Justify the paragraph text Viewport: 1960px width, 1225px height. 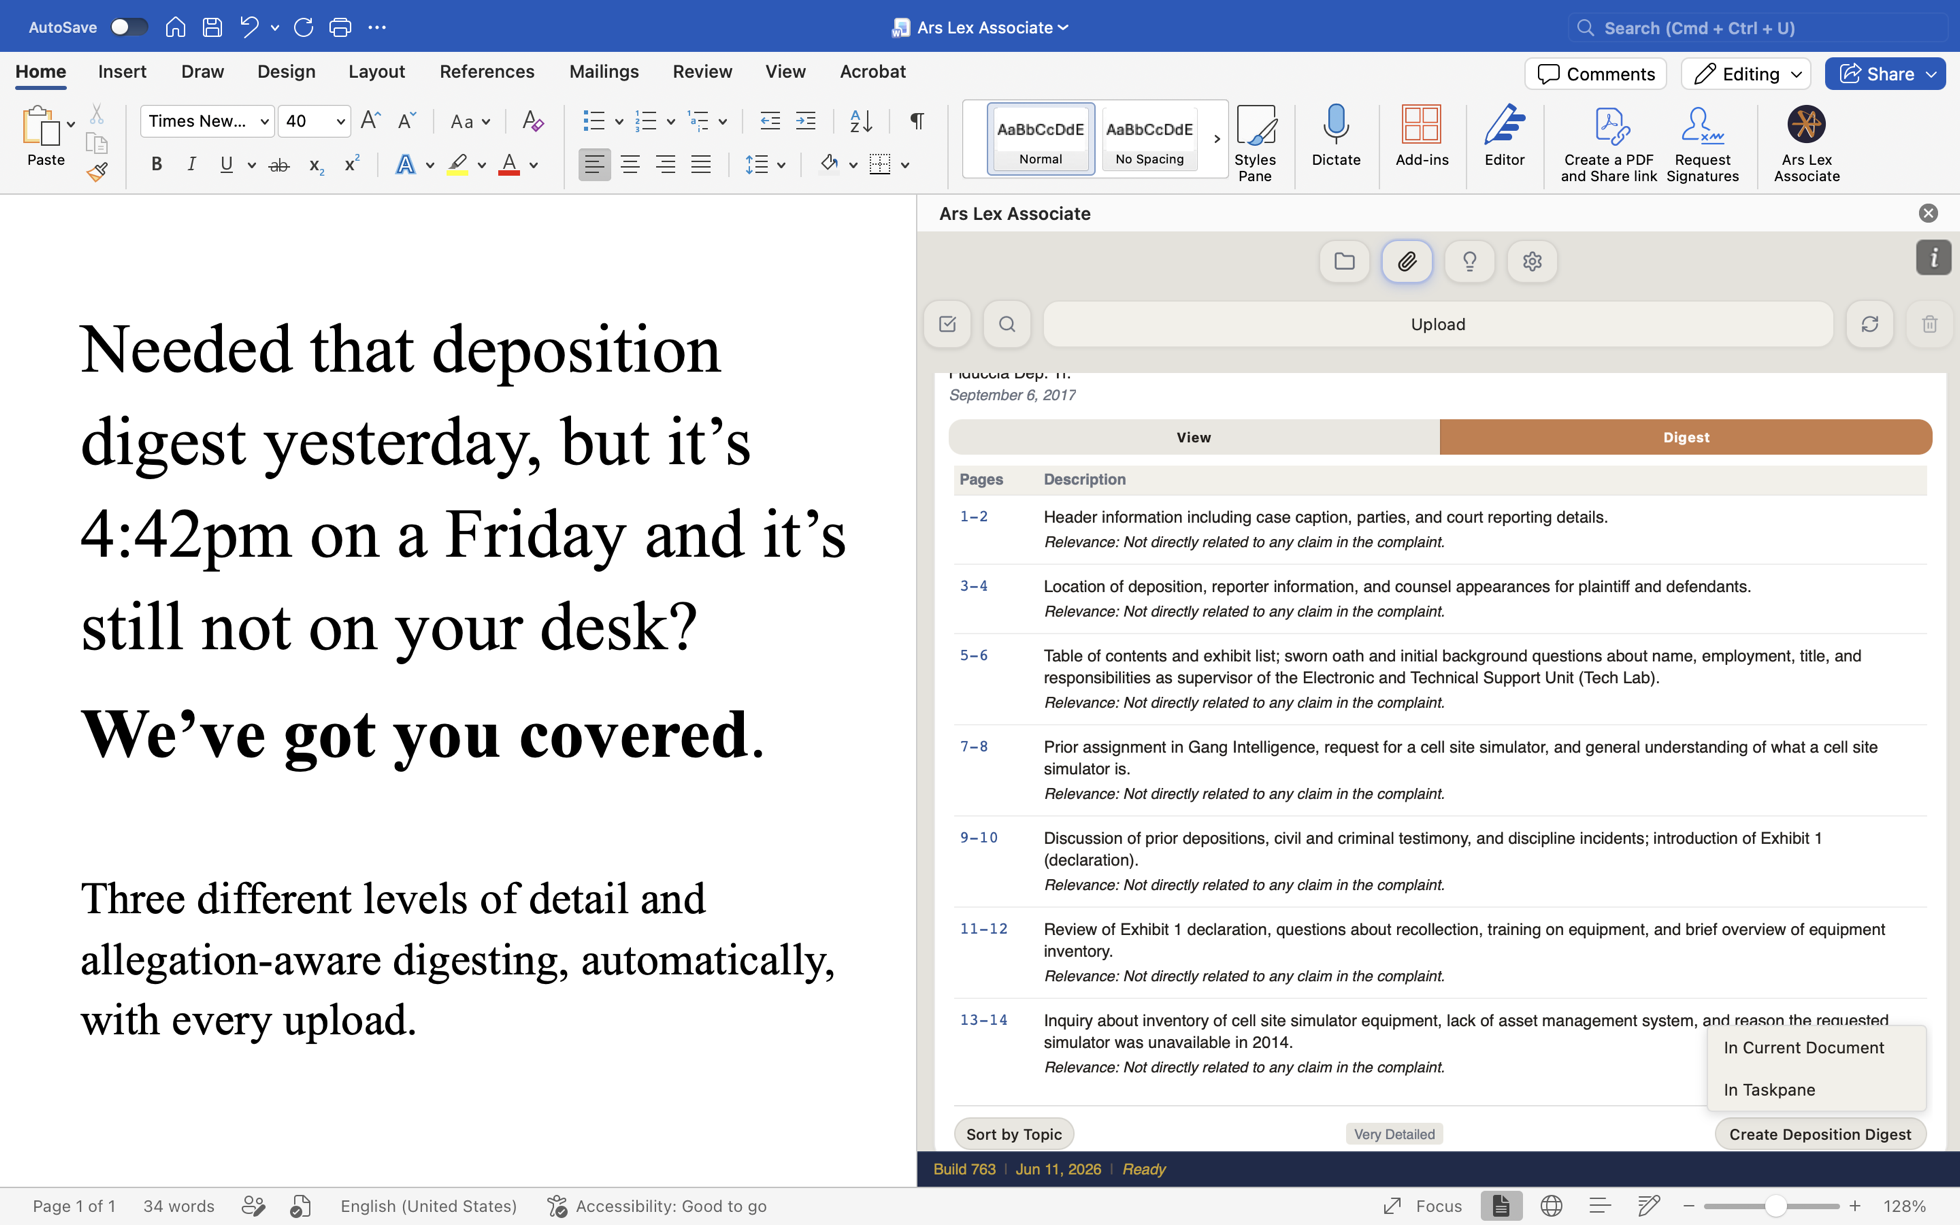pyautogui.click(x=701, y=165)
